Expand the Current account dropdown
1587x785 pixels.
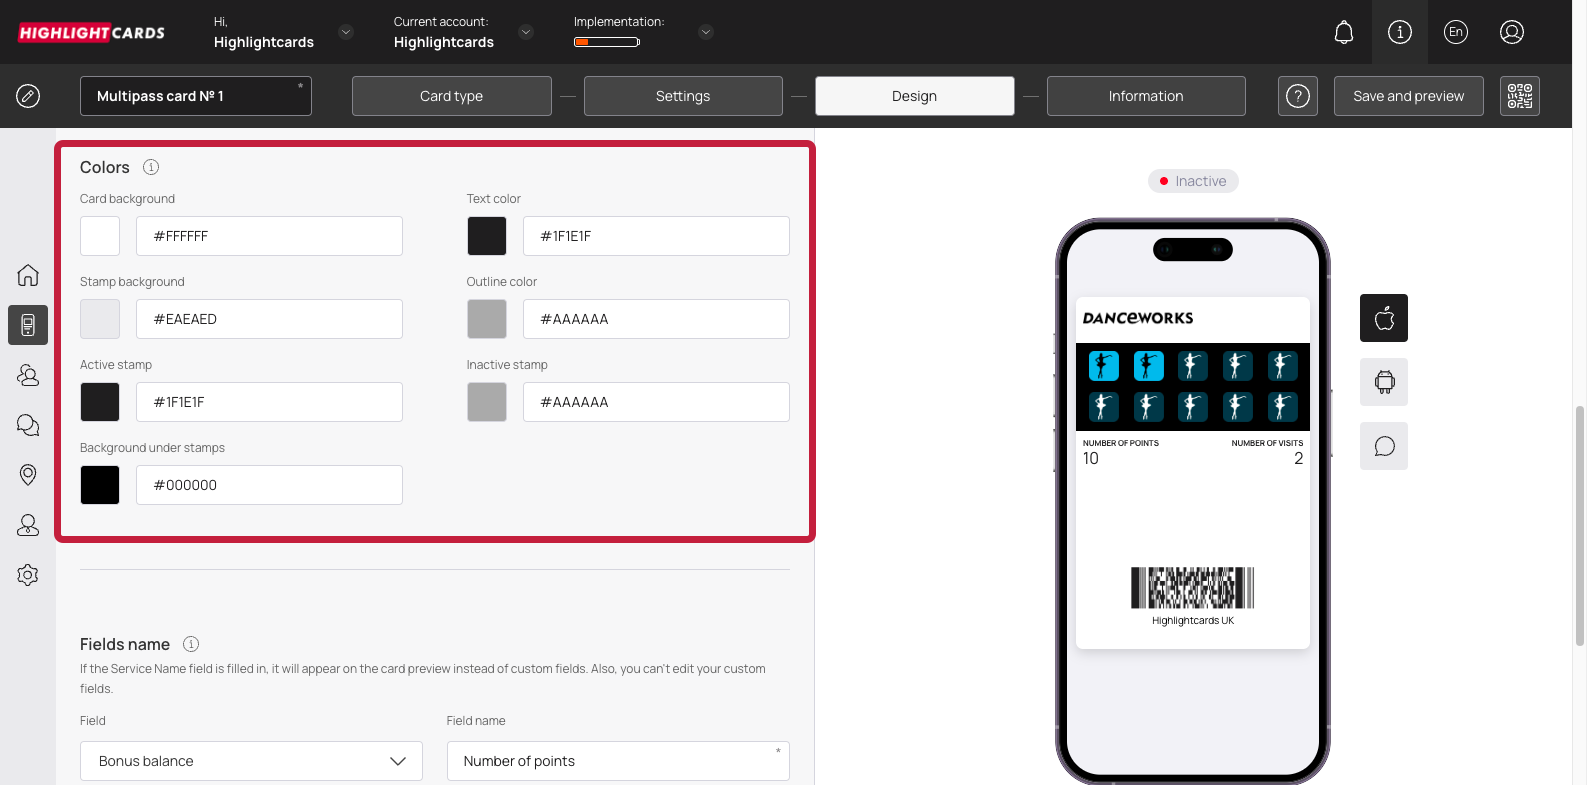526,32
